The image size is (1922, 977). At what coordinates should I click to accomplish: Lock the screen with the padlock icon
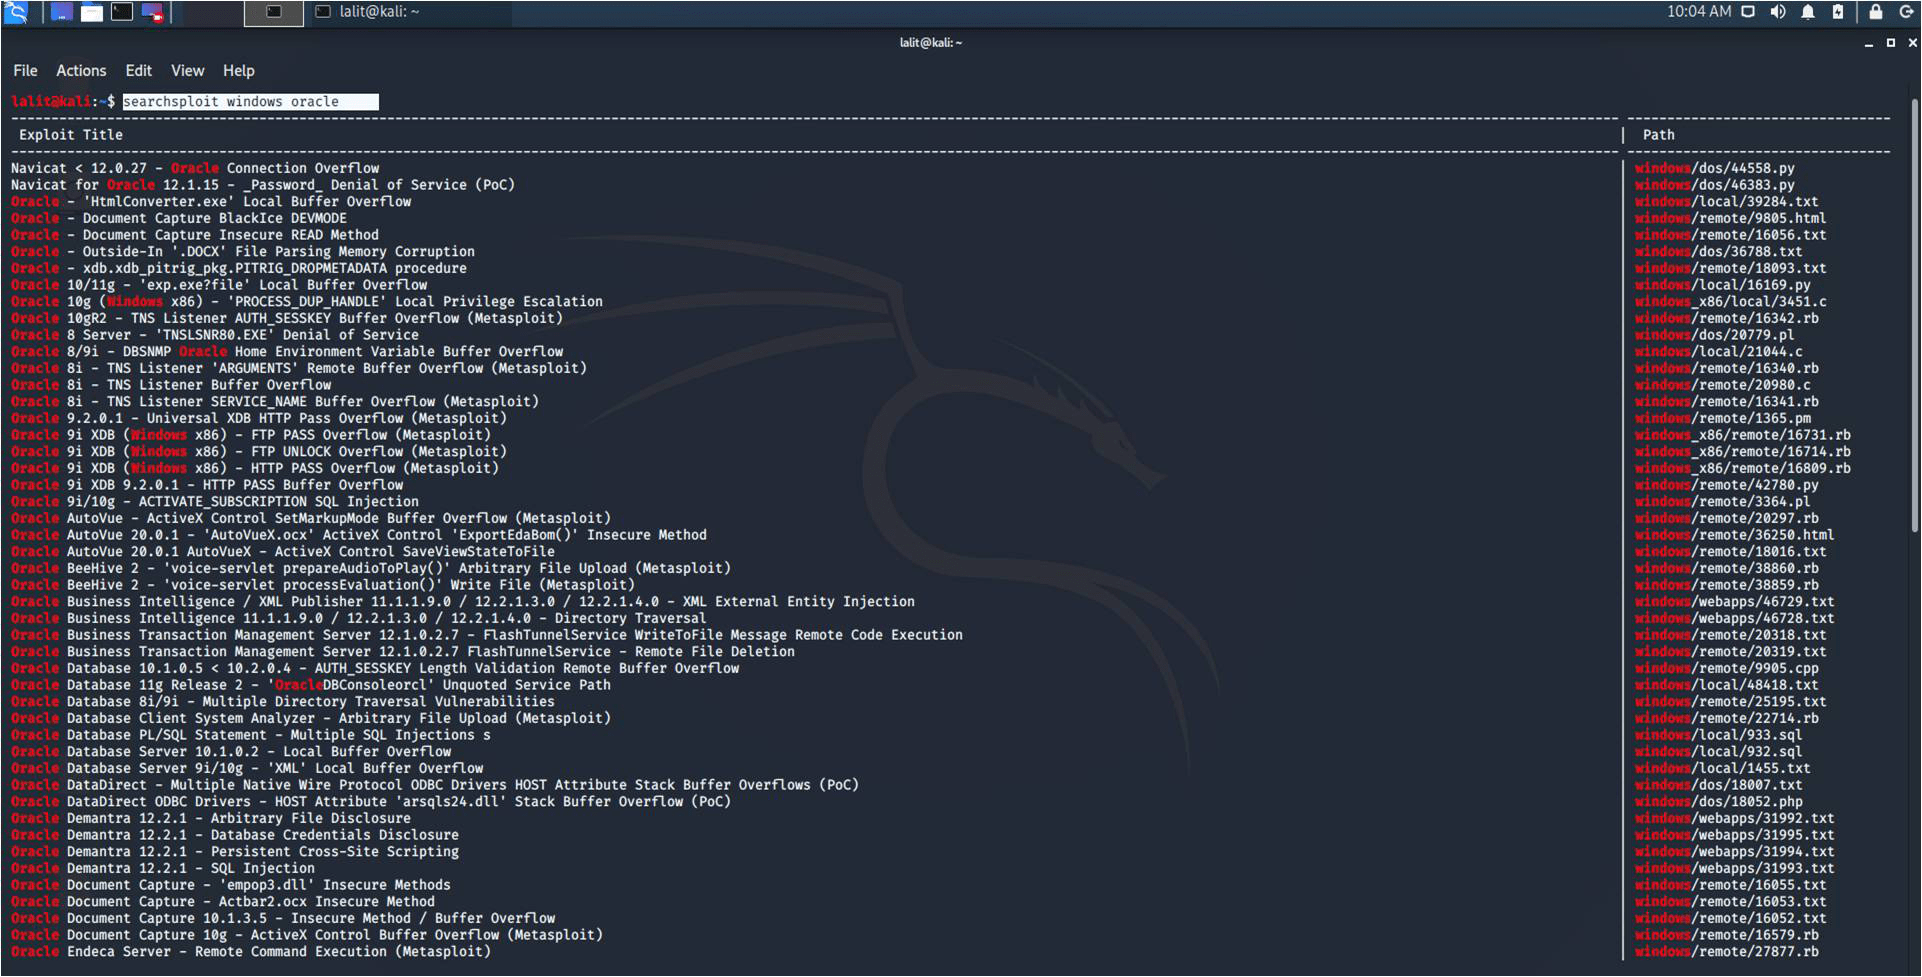1876,13
